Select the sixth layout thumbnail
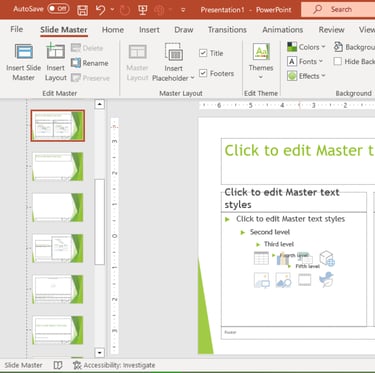The width and height of the screenshot is (375, 373). pos(58,330)
